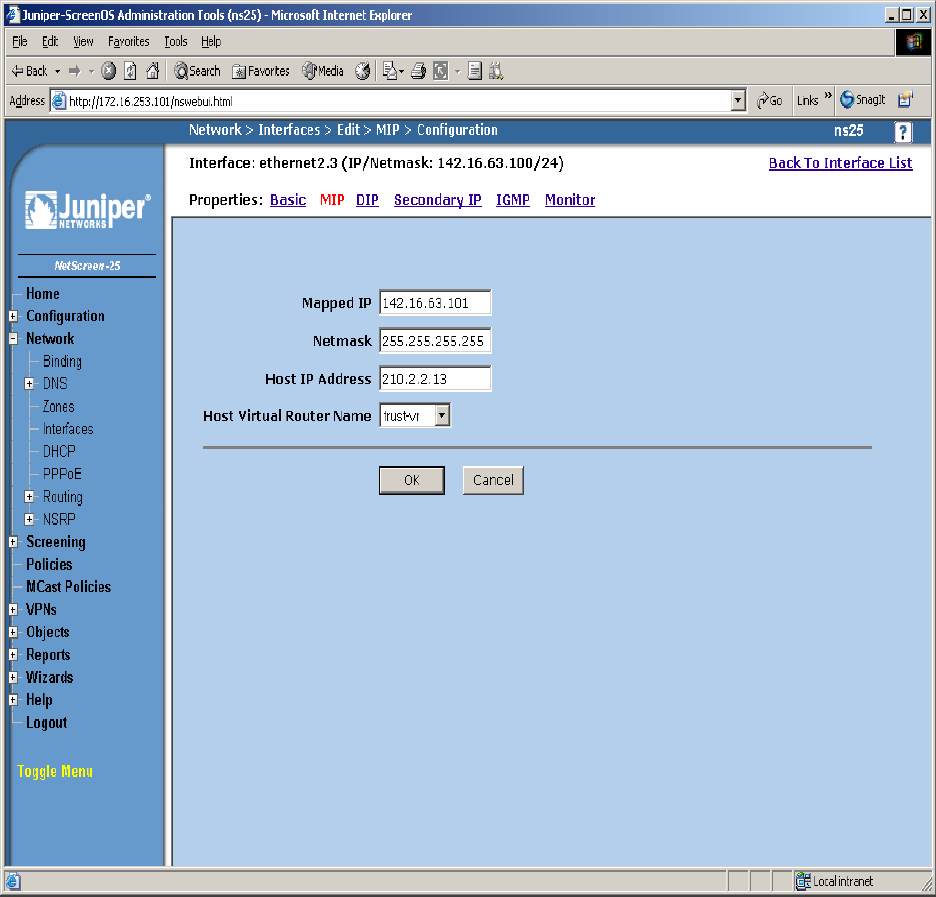Open the Favorites menu
This screenshot has width=936, height=897.
coord(128,41)
